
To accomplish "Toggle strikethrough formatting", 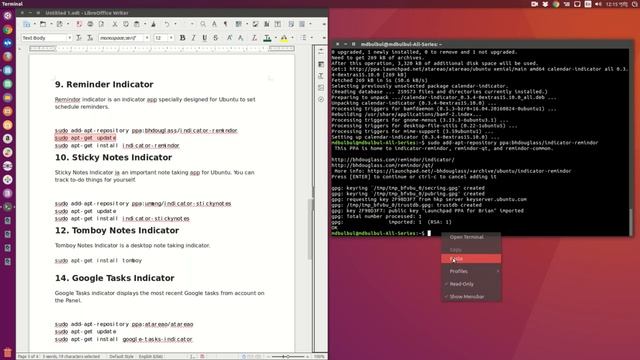I will 216,38.
